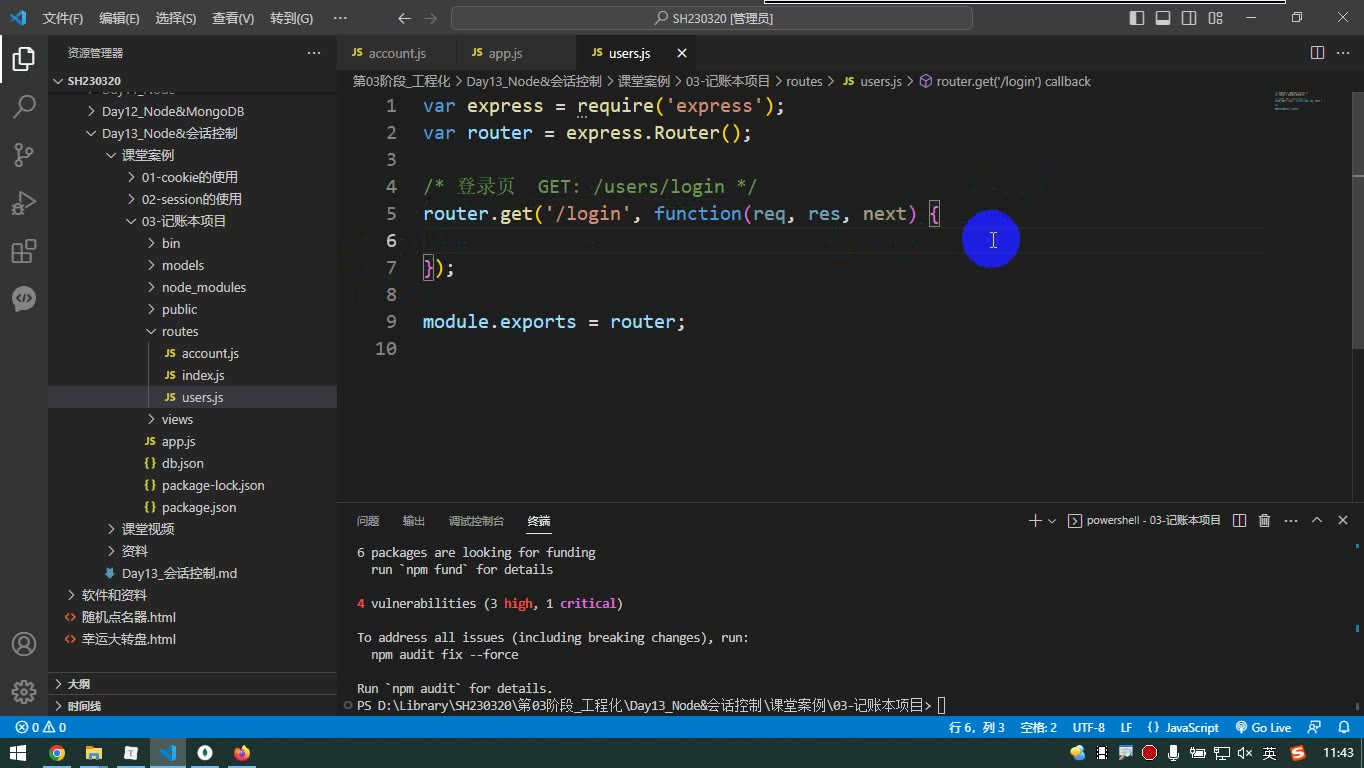
Task: Open 行 6, 列 3 go-to-line indicator
Action: (x=977, y=728)
